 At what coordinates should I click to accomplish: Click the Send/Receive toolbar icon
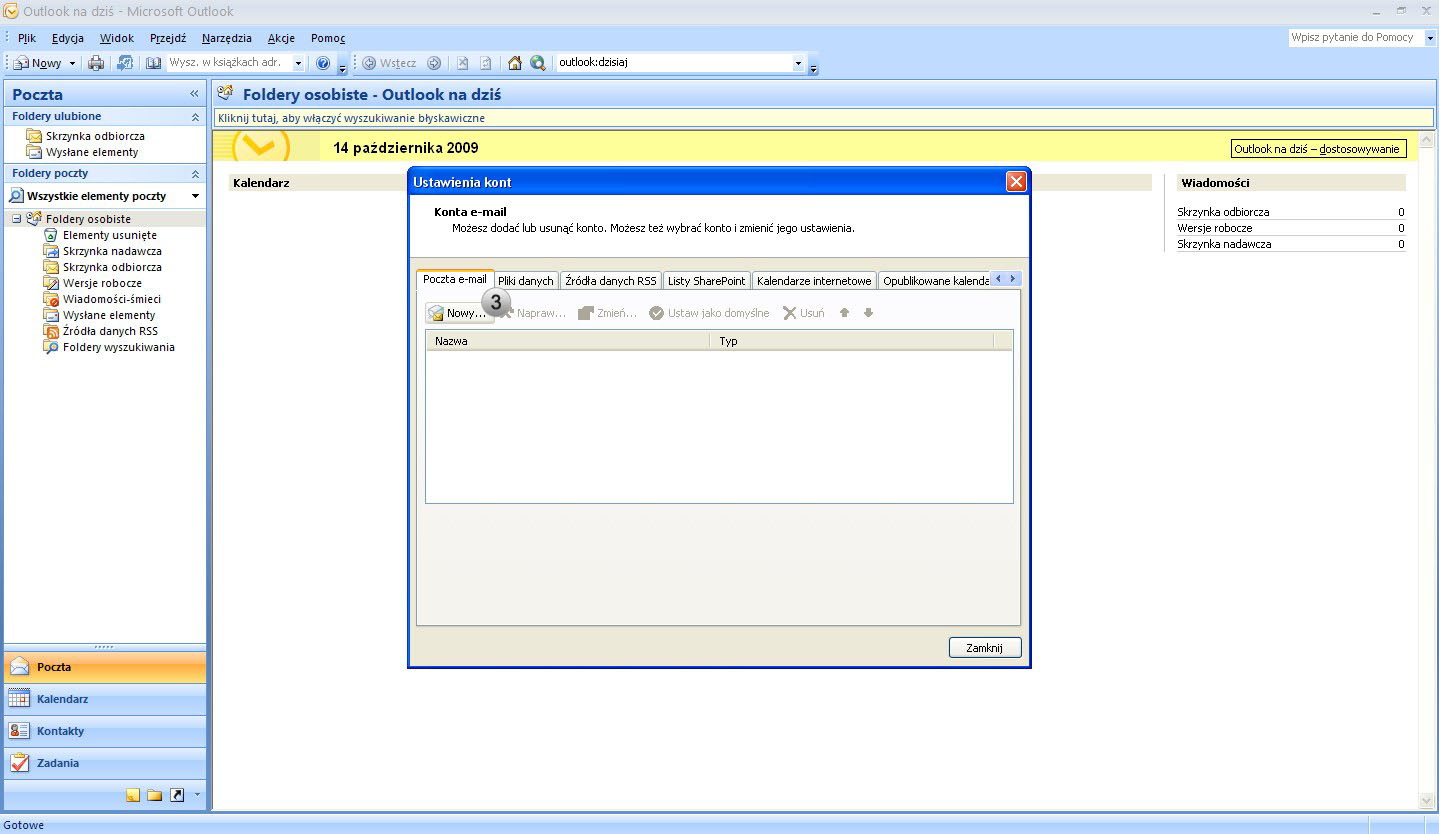[x=125, y=63]
